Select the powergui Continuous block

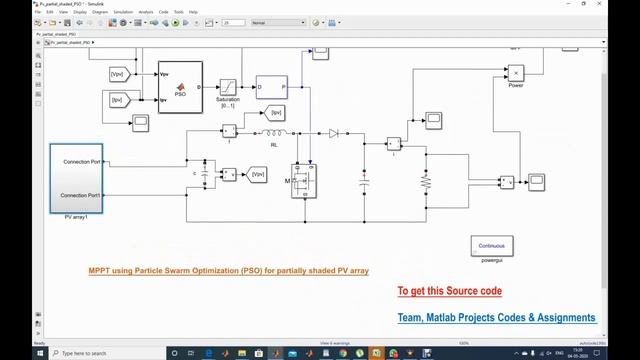(492, 246)
